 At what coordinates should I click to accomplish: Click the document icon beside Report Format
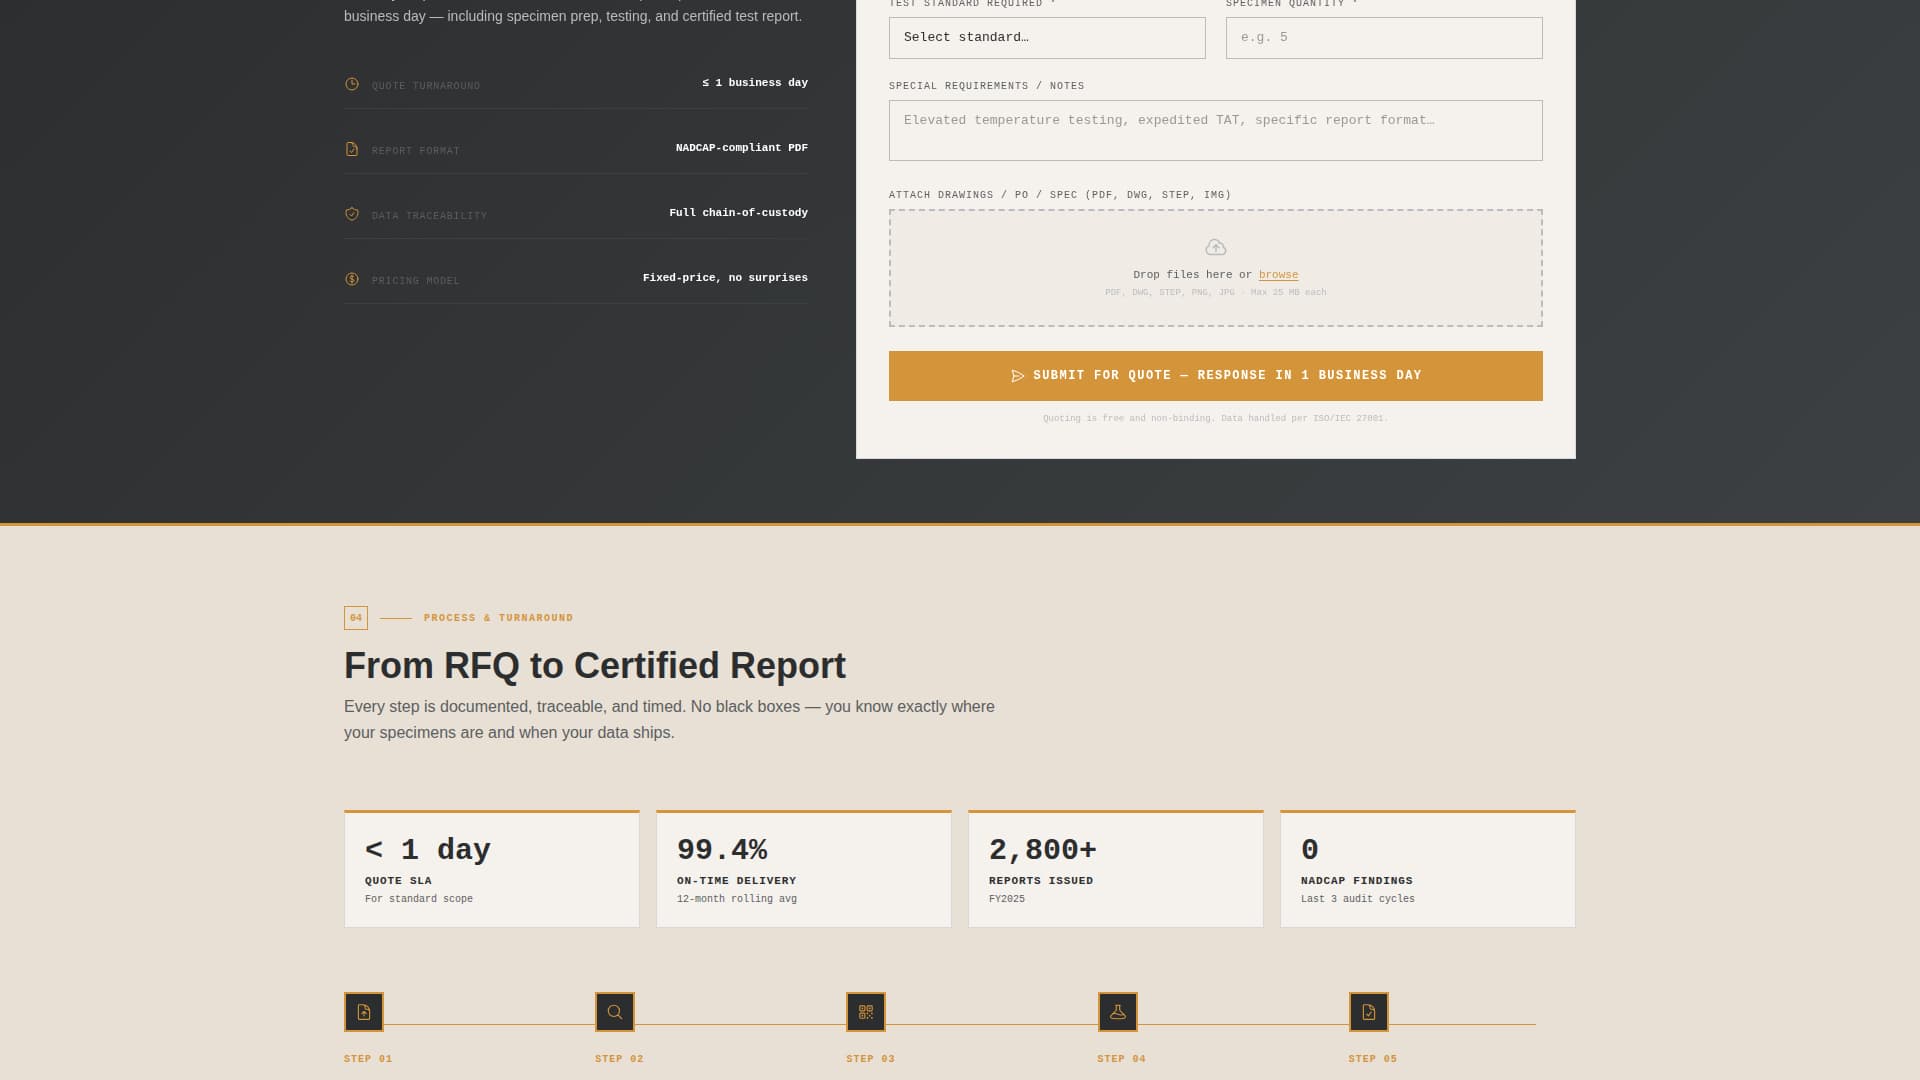pos(351,149)
